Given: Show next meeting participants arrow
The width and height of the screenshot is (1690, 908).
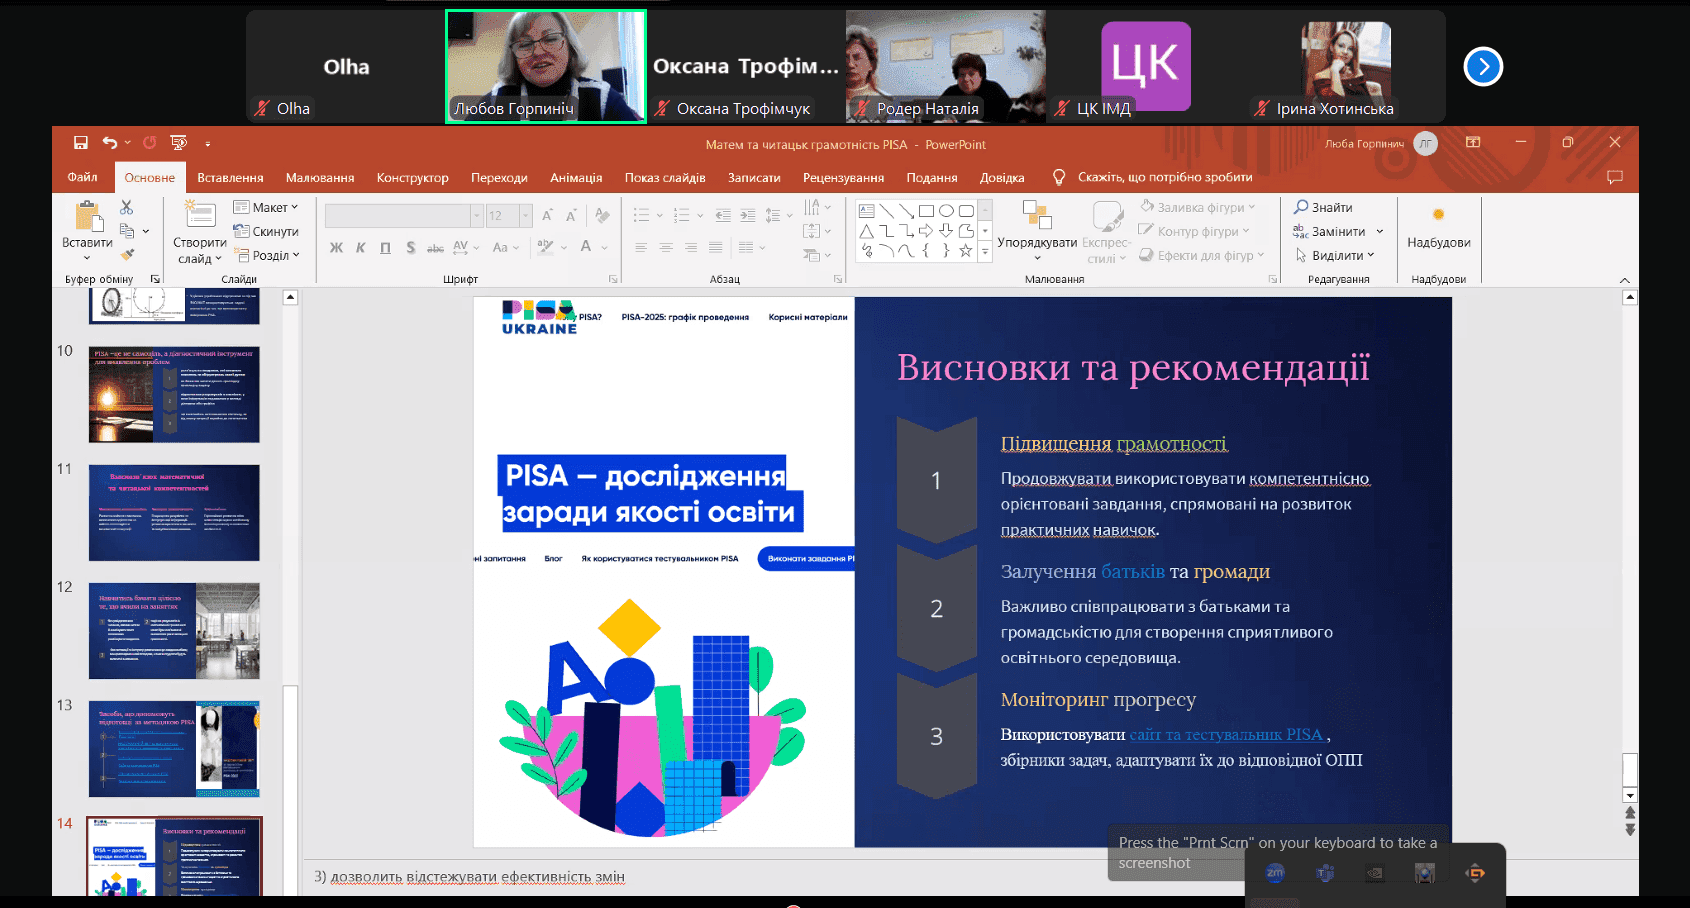Looking at the screenshot, I should pyautogui.click(x=1483, y=67).
